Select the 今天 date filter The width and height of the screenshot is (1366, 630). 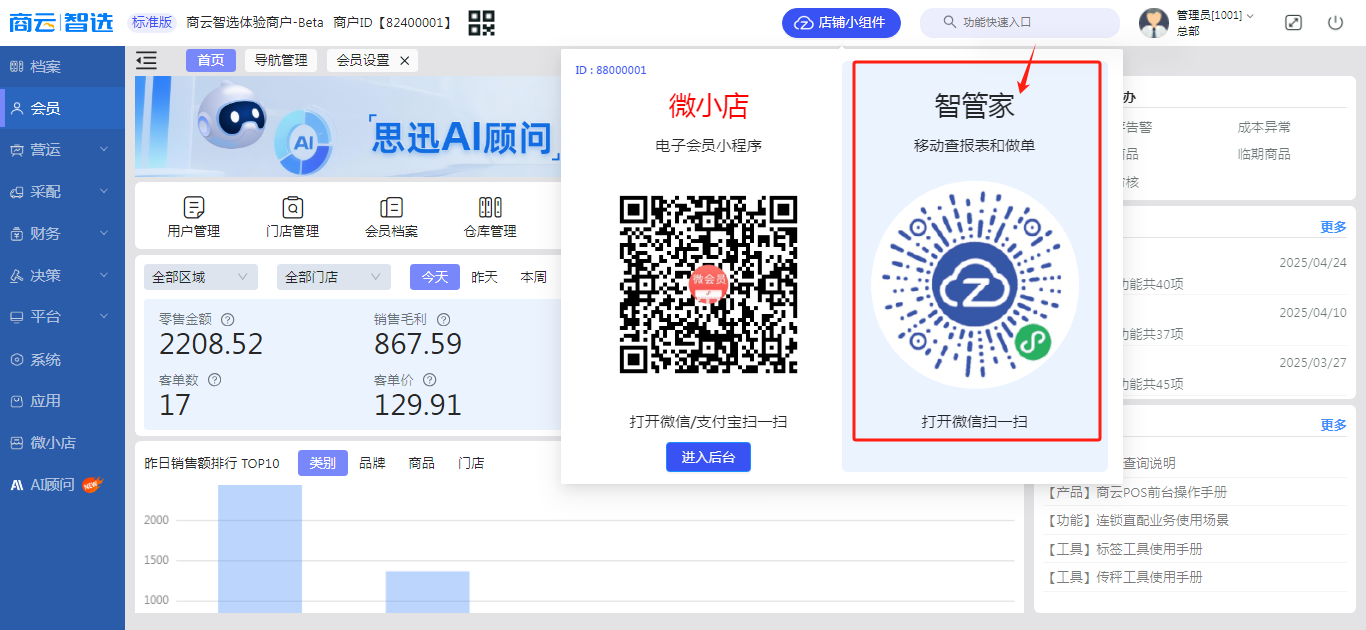click(x=435, y=277)
